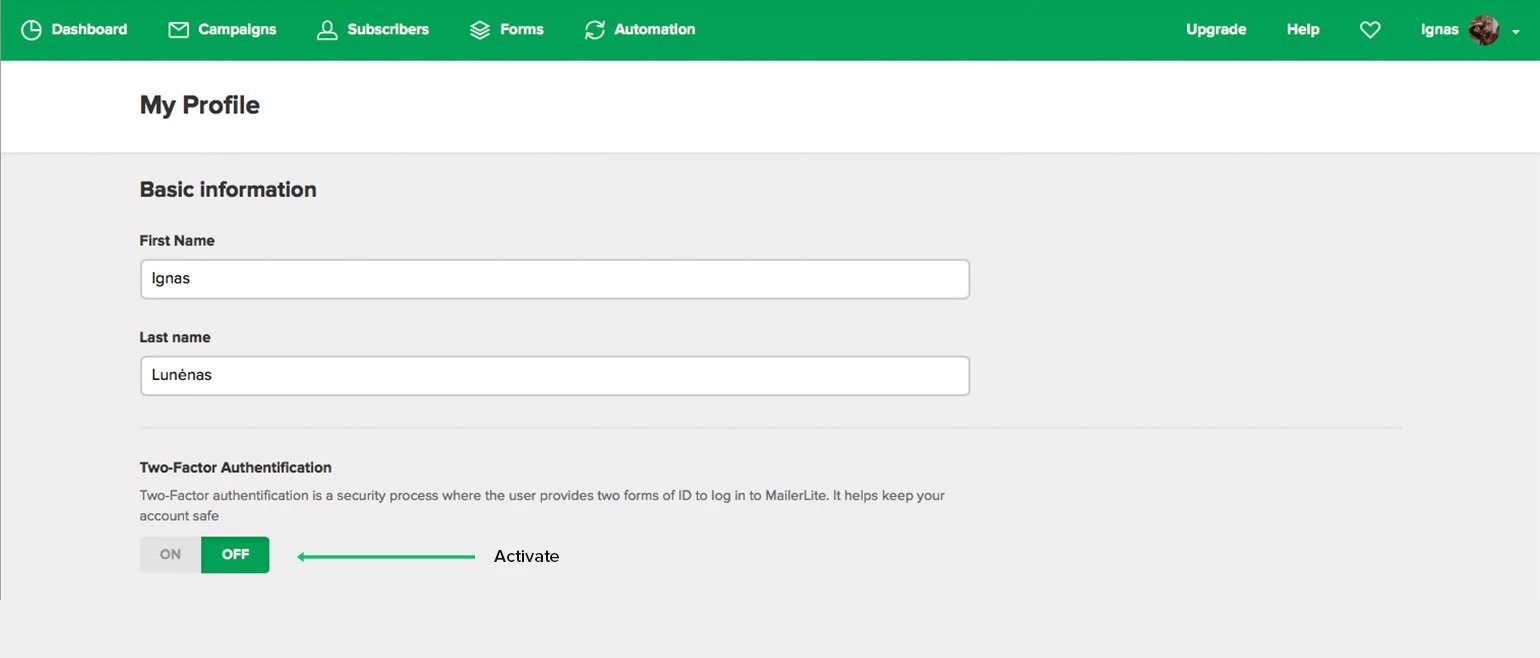The width and height of the screenshot is (1540, 658).
Task: Open the Subscribers text label
Action: (388, 30)
